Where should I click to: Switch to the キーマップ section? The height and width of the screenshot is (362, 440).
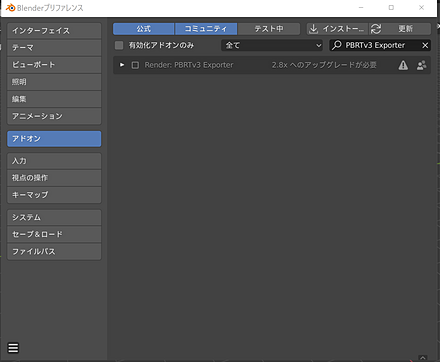click(x=54, y=195)
